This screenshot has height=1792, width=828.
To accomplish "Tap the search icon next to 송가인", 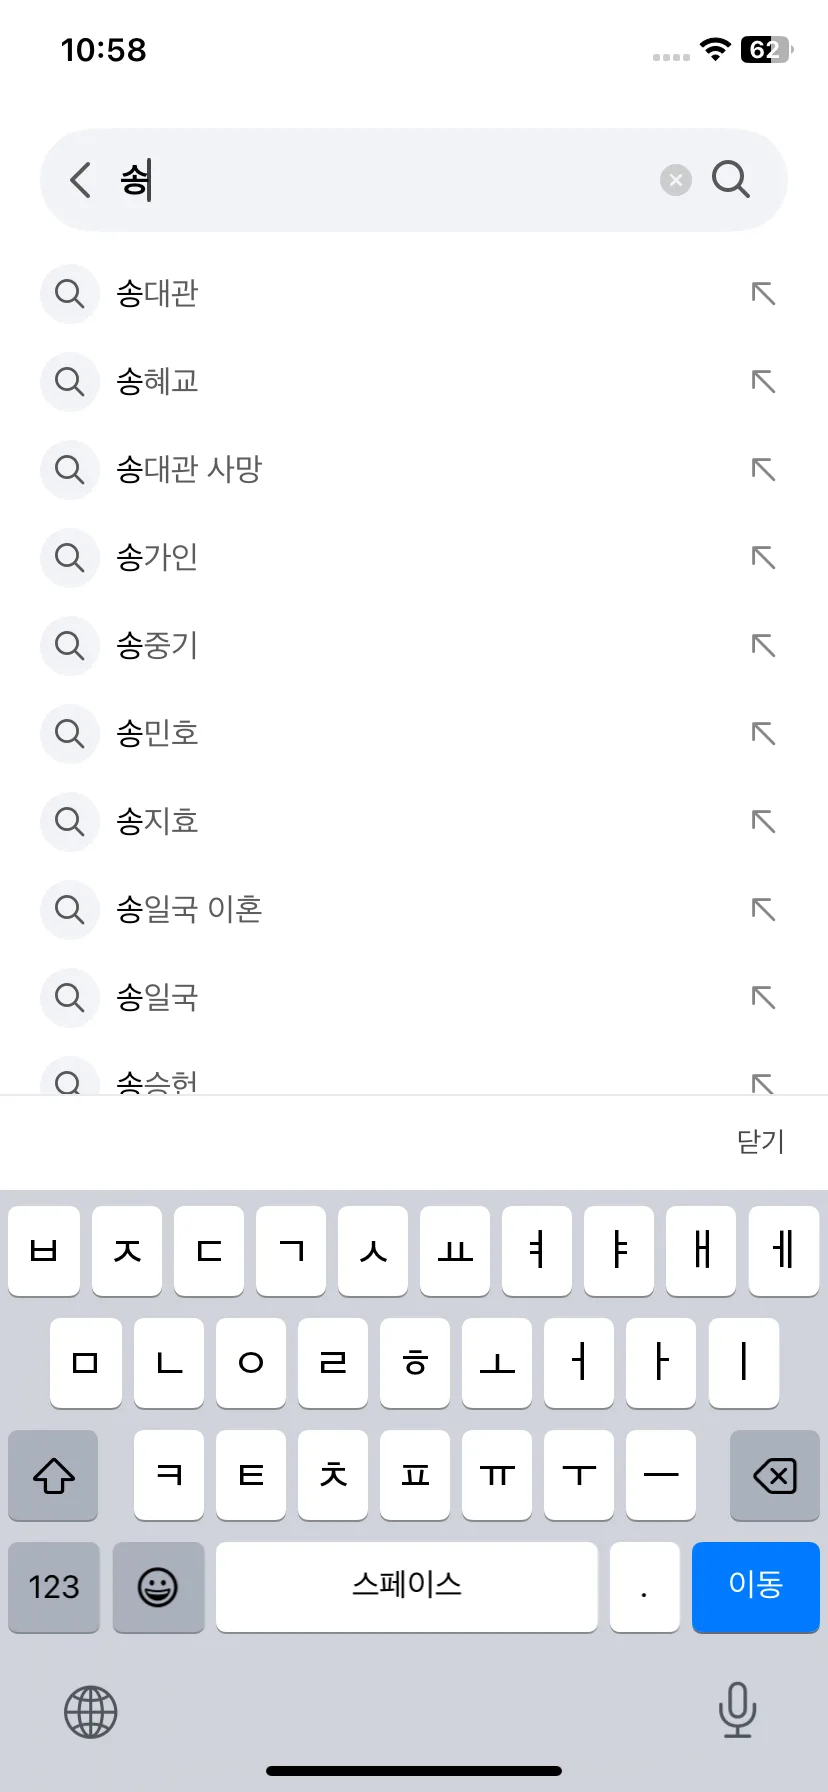I will [69, 557].
